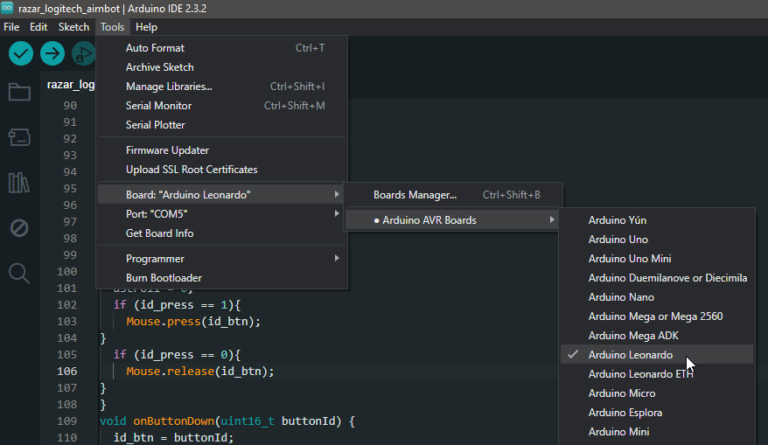The height and width of the screenshot is (445, 768).
Task: Select Upload SSL Root Certificates
Action: pyautogui.click(x=222, y=169)
